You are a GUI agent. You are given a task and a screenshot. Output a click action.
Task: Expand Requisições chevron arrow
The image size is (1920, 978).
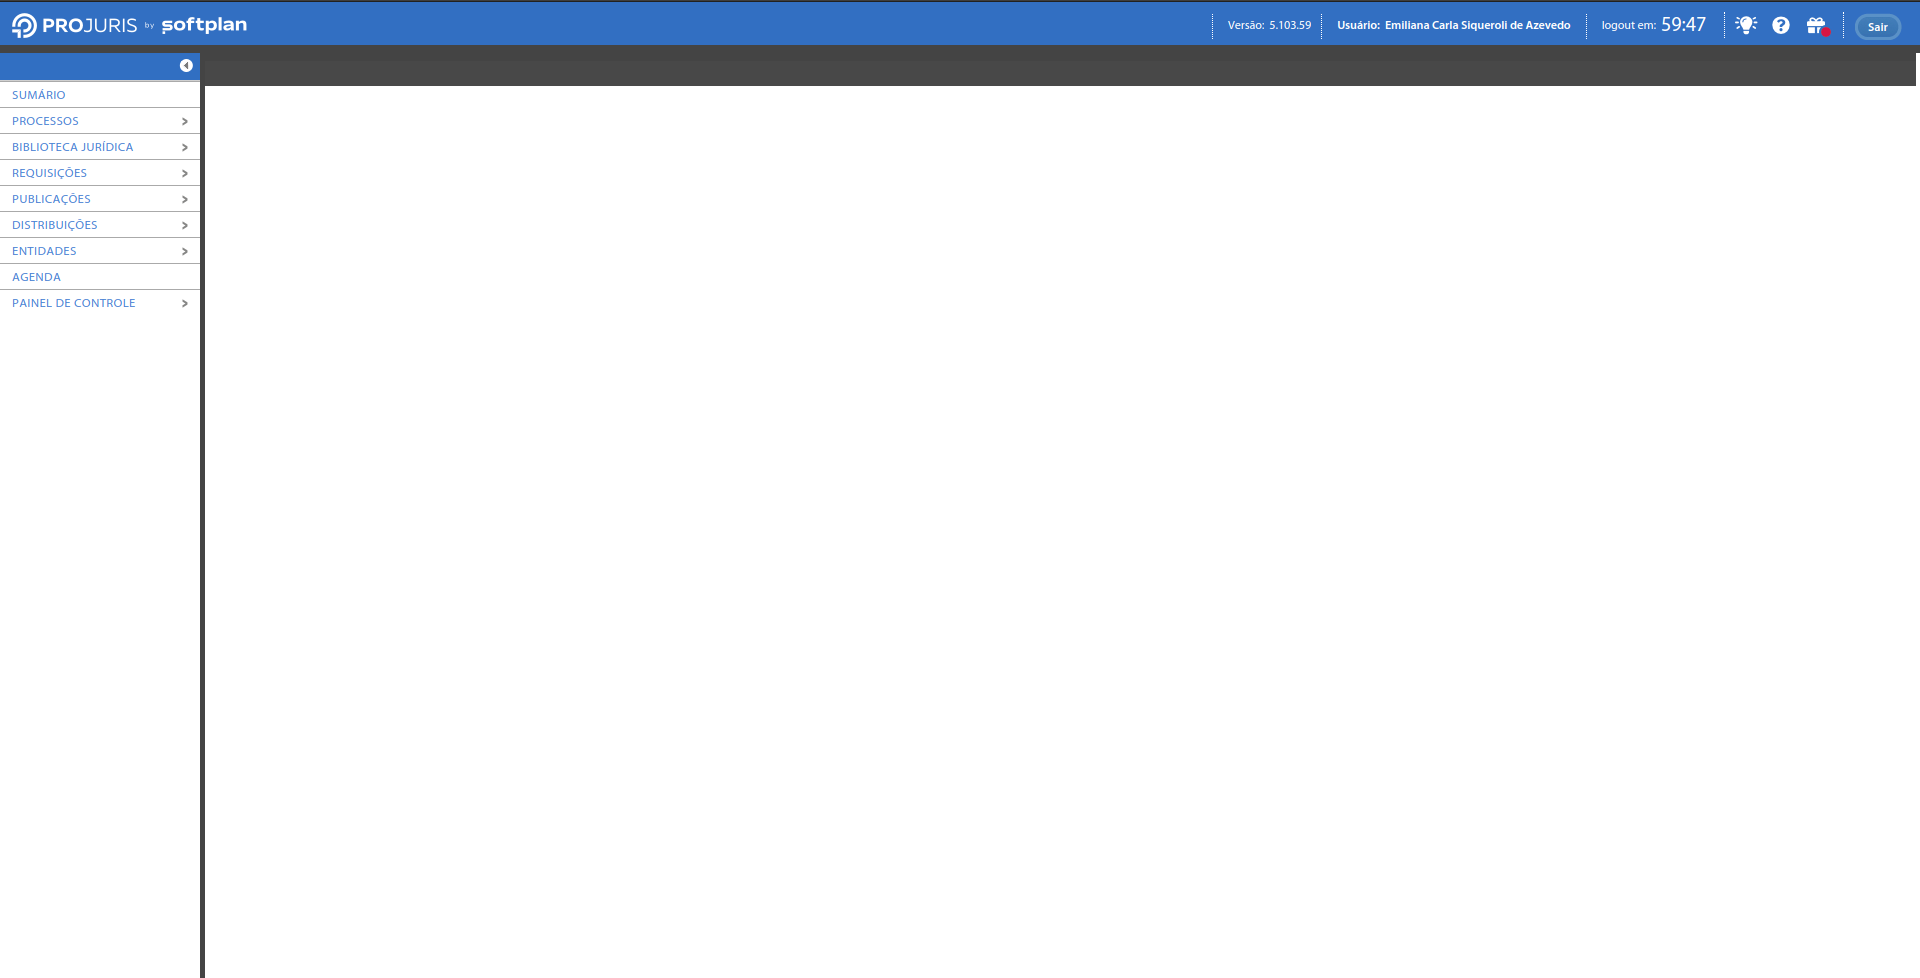tap(185, 173)
